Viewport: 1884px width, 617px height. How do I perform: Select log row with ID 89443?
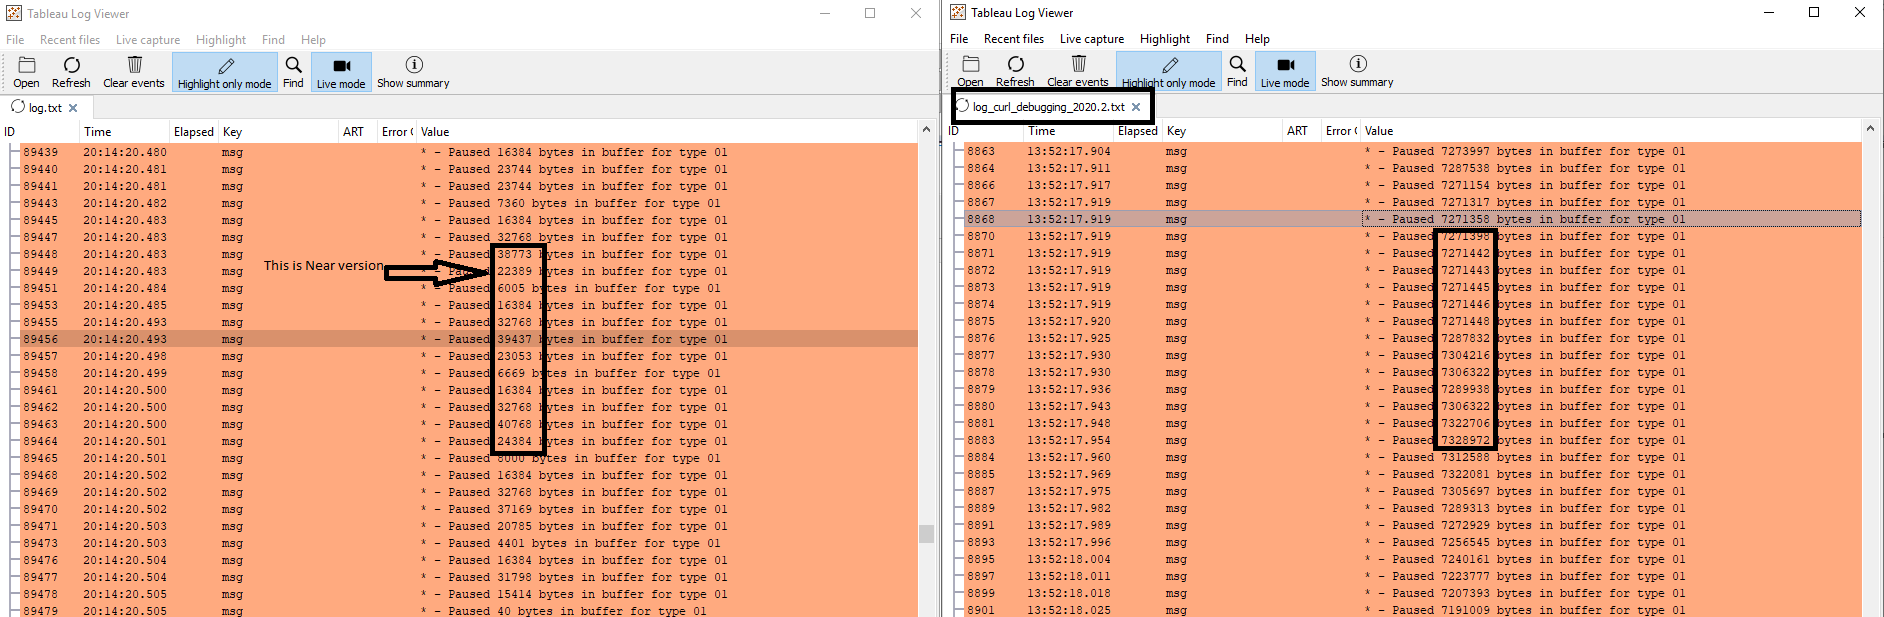click(x=468, y=204)
